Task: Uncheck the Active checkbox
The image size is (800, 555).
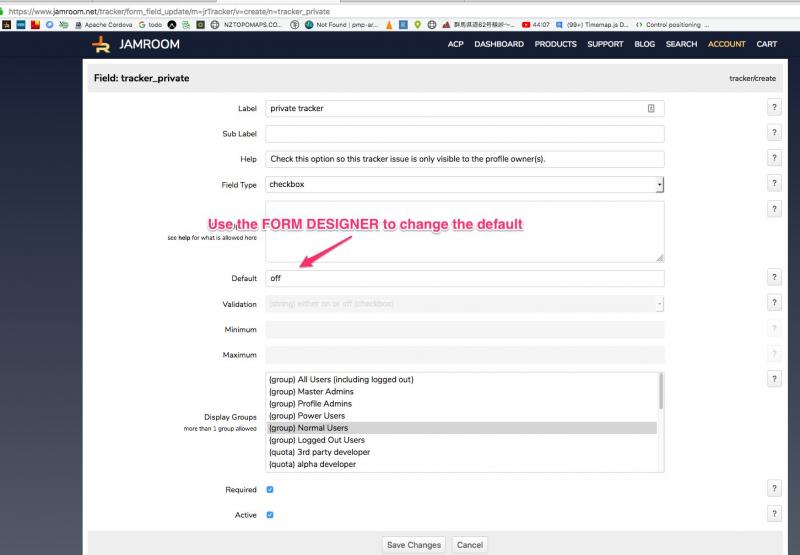Action: coord(270,515)
